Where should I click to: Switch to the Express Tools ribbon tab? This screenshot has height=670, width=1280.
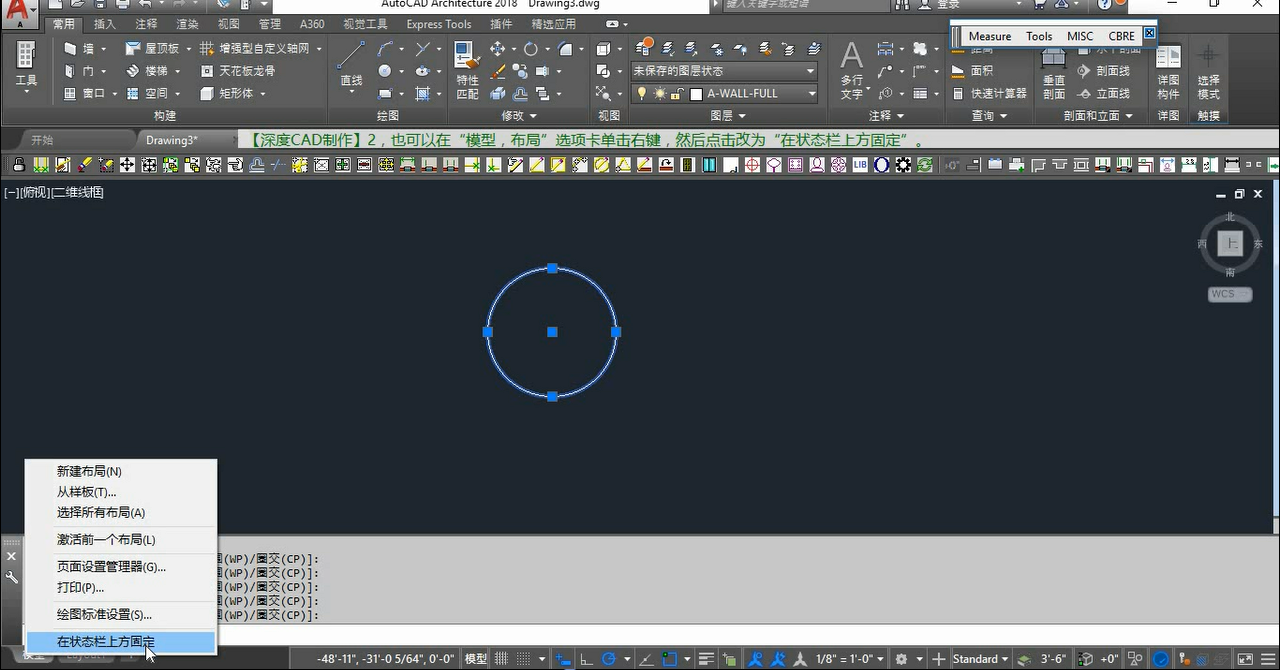(439, 24)
